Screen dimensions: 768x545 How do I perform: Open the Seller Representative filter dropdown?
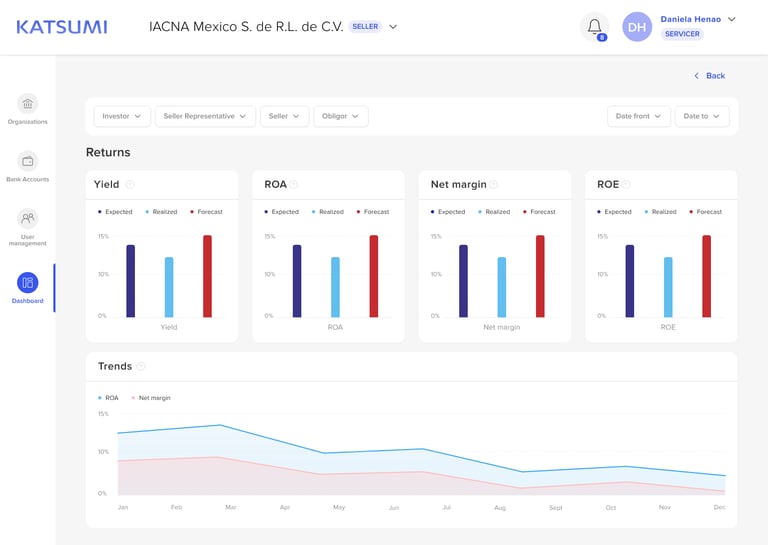(x=205, y=116)
